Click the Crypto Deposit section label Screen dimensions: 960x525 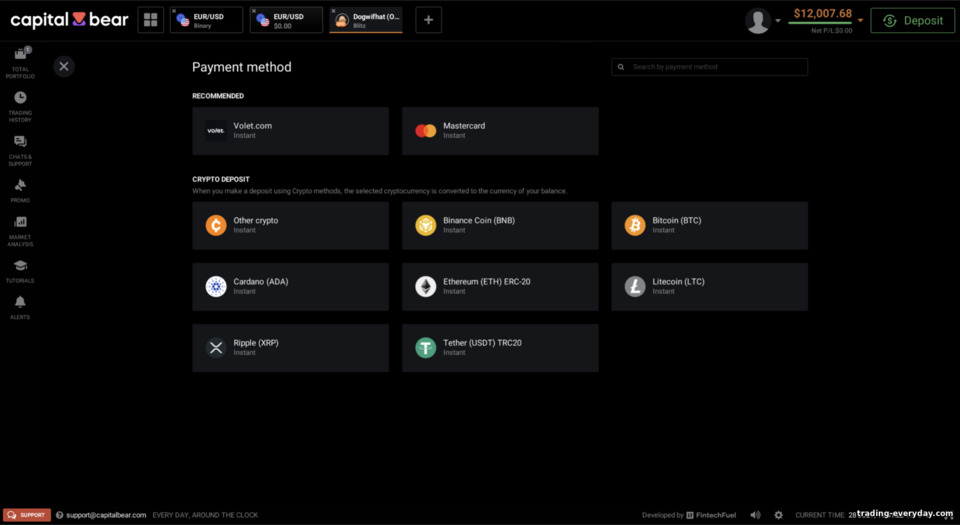coord(221,179)
